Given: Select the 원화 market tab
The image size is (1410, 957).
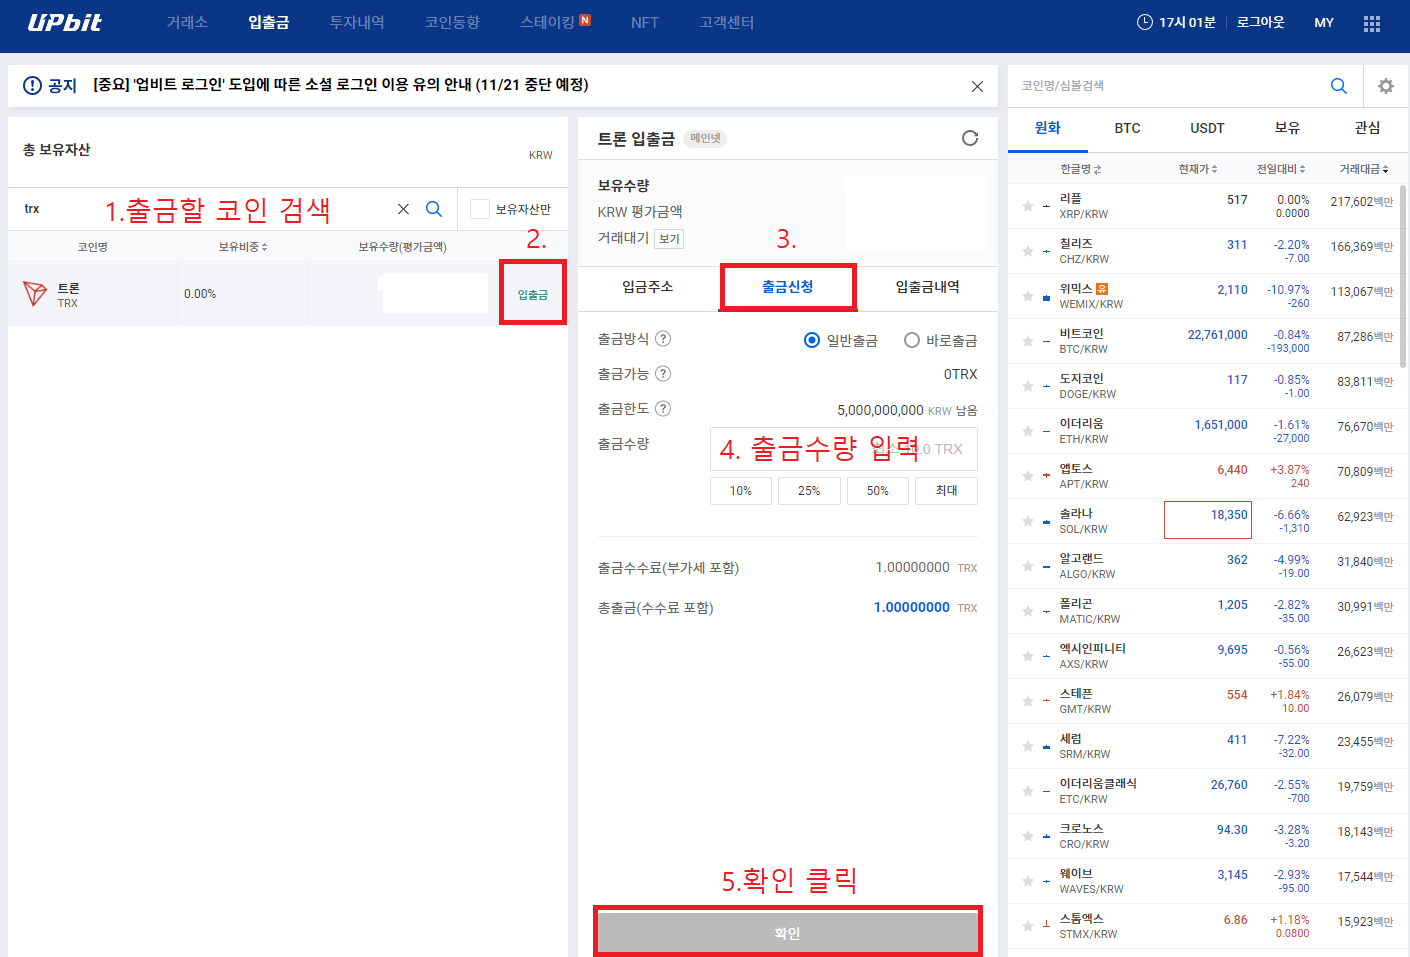Looking at the screenshot, I should click(x=1048, y=128).
